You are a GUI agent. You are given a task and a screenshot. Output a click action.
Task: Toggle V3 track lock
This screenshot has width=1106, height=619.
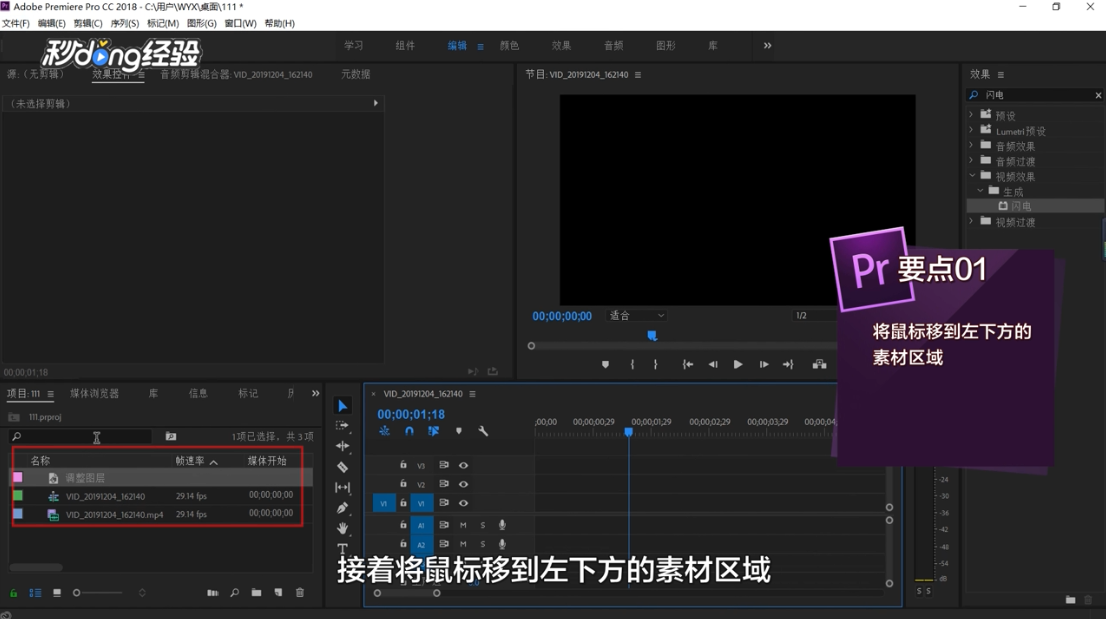403,465
